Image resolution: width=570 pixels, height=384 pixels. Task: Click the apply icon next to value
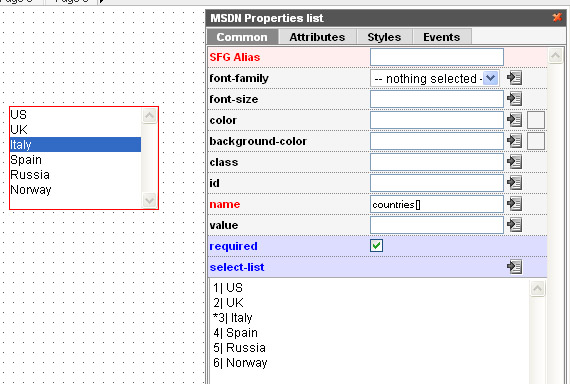515,225
